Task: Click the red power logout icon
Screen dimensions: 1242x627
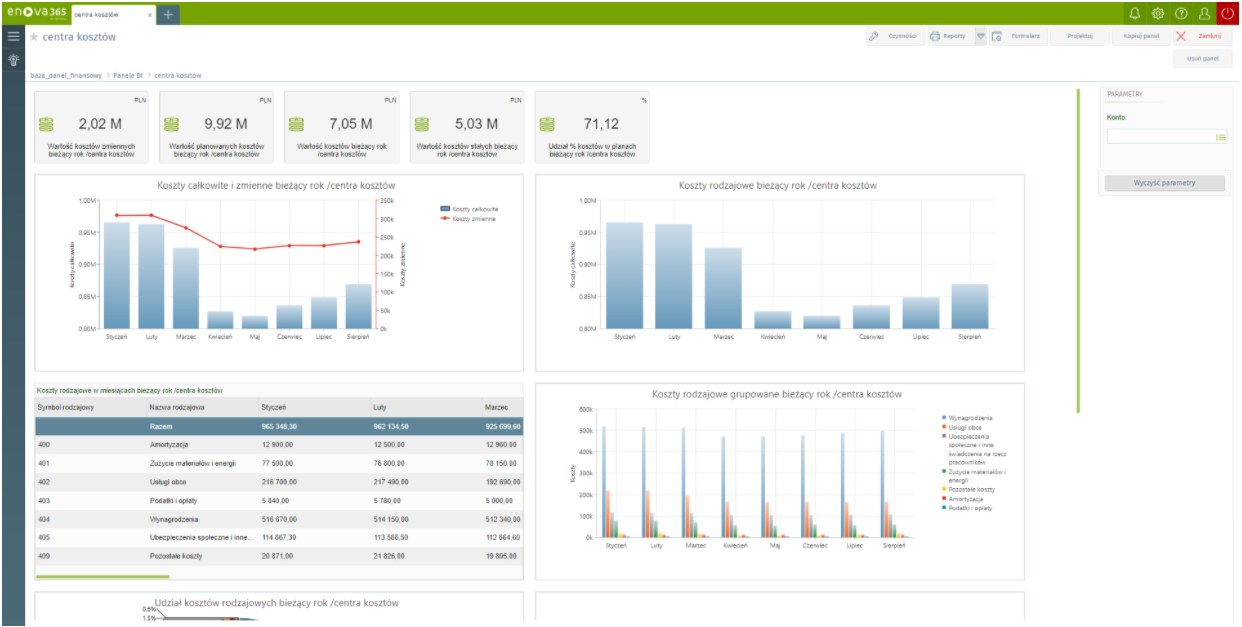Action: [x=1228, y=13]
